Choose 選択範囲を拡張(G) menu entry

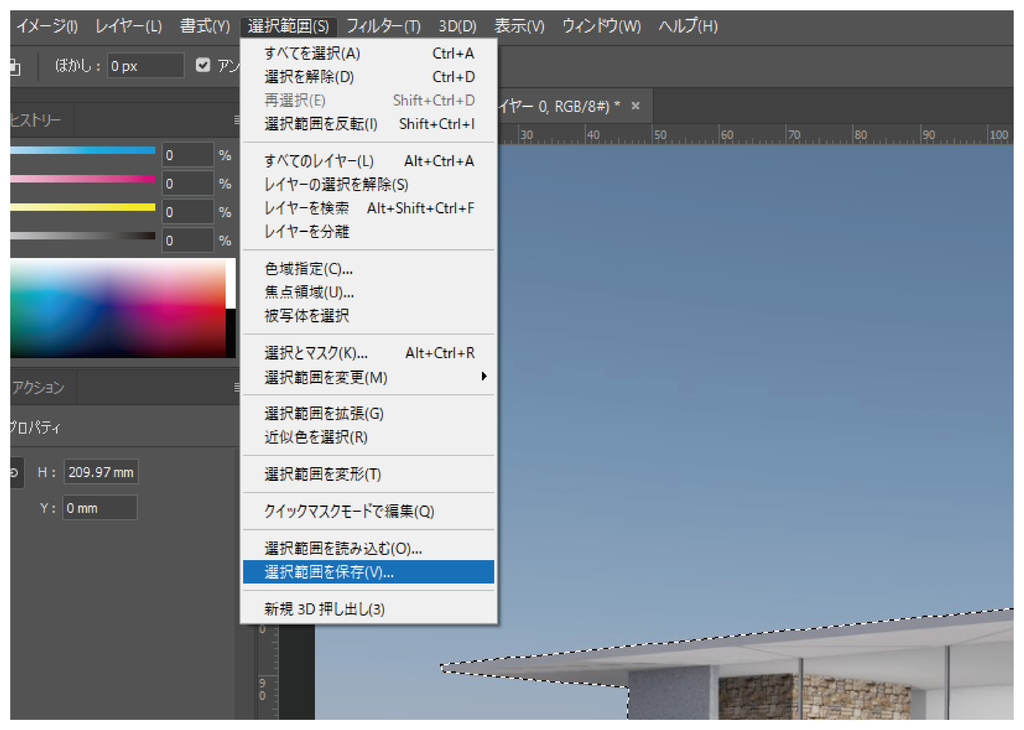click(x=369, y=414)
